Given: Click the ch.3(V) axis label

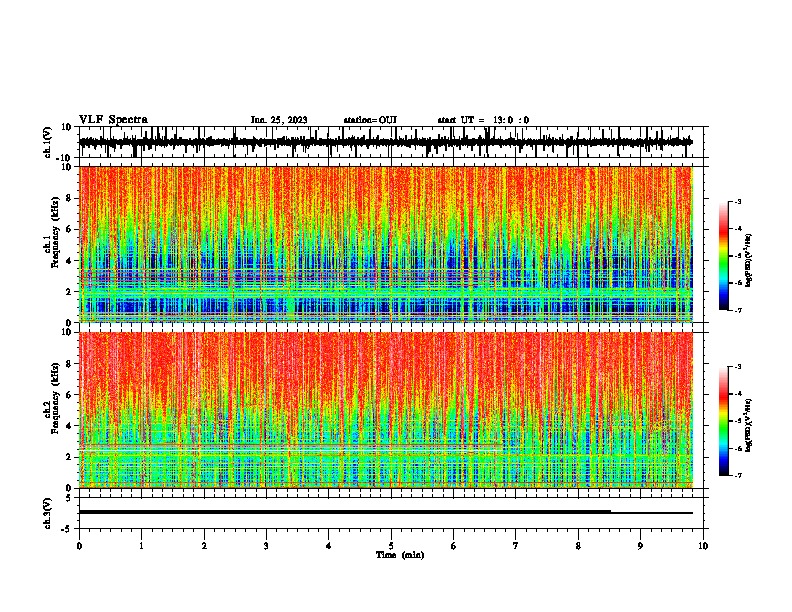Looking at the screenshot, I should (x=47, y=513).
